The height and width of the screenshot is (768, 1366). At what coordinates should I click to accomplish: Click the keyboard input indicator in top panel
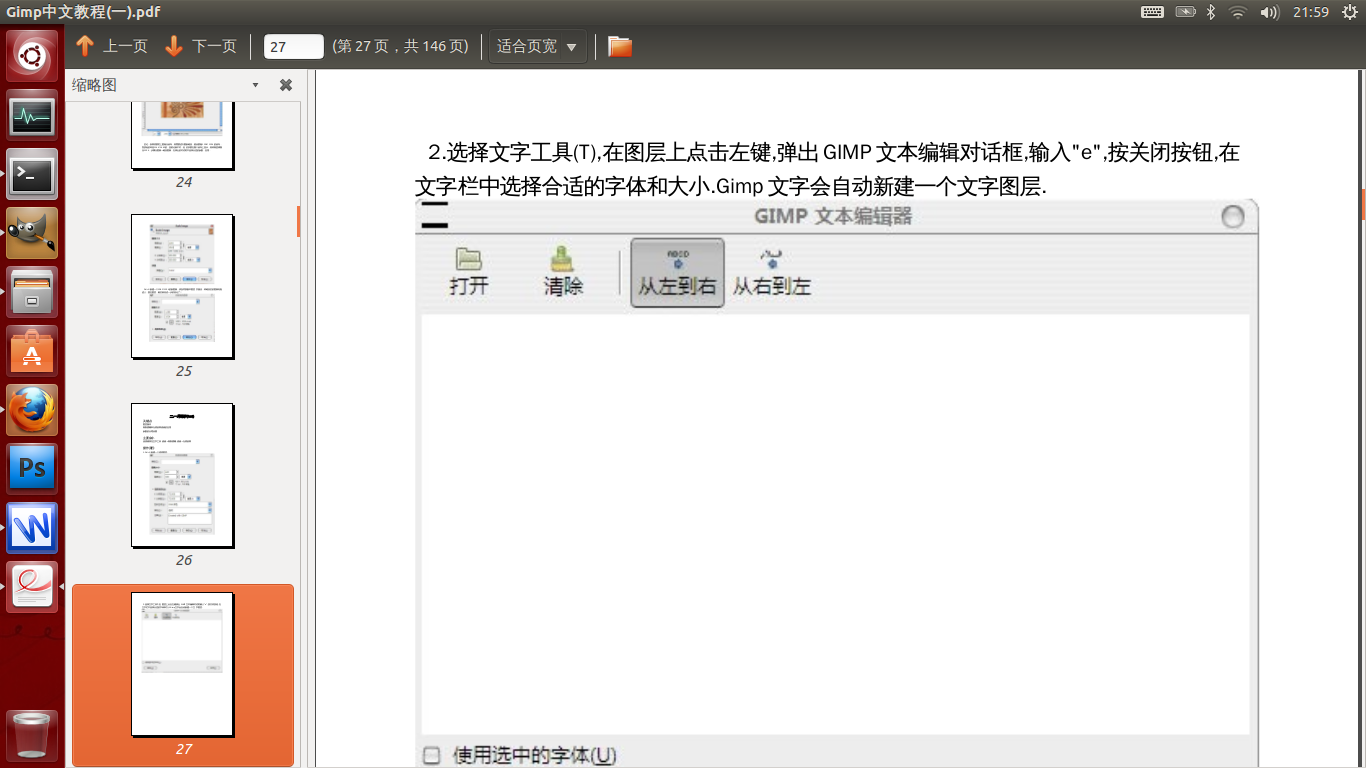click(1152, 12)
